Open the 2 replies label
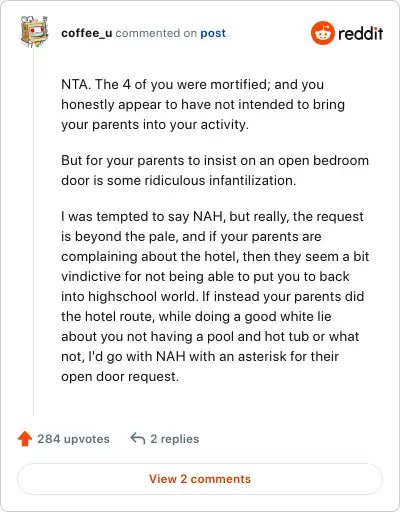 tap(175, 439)
